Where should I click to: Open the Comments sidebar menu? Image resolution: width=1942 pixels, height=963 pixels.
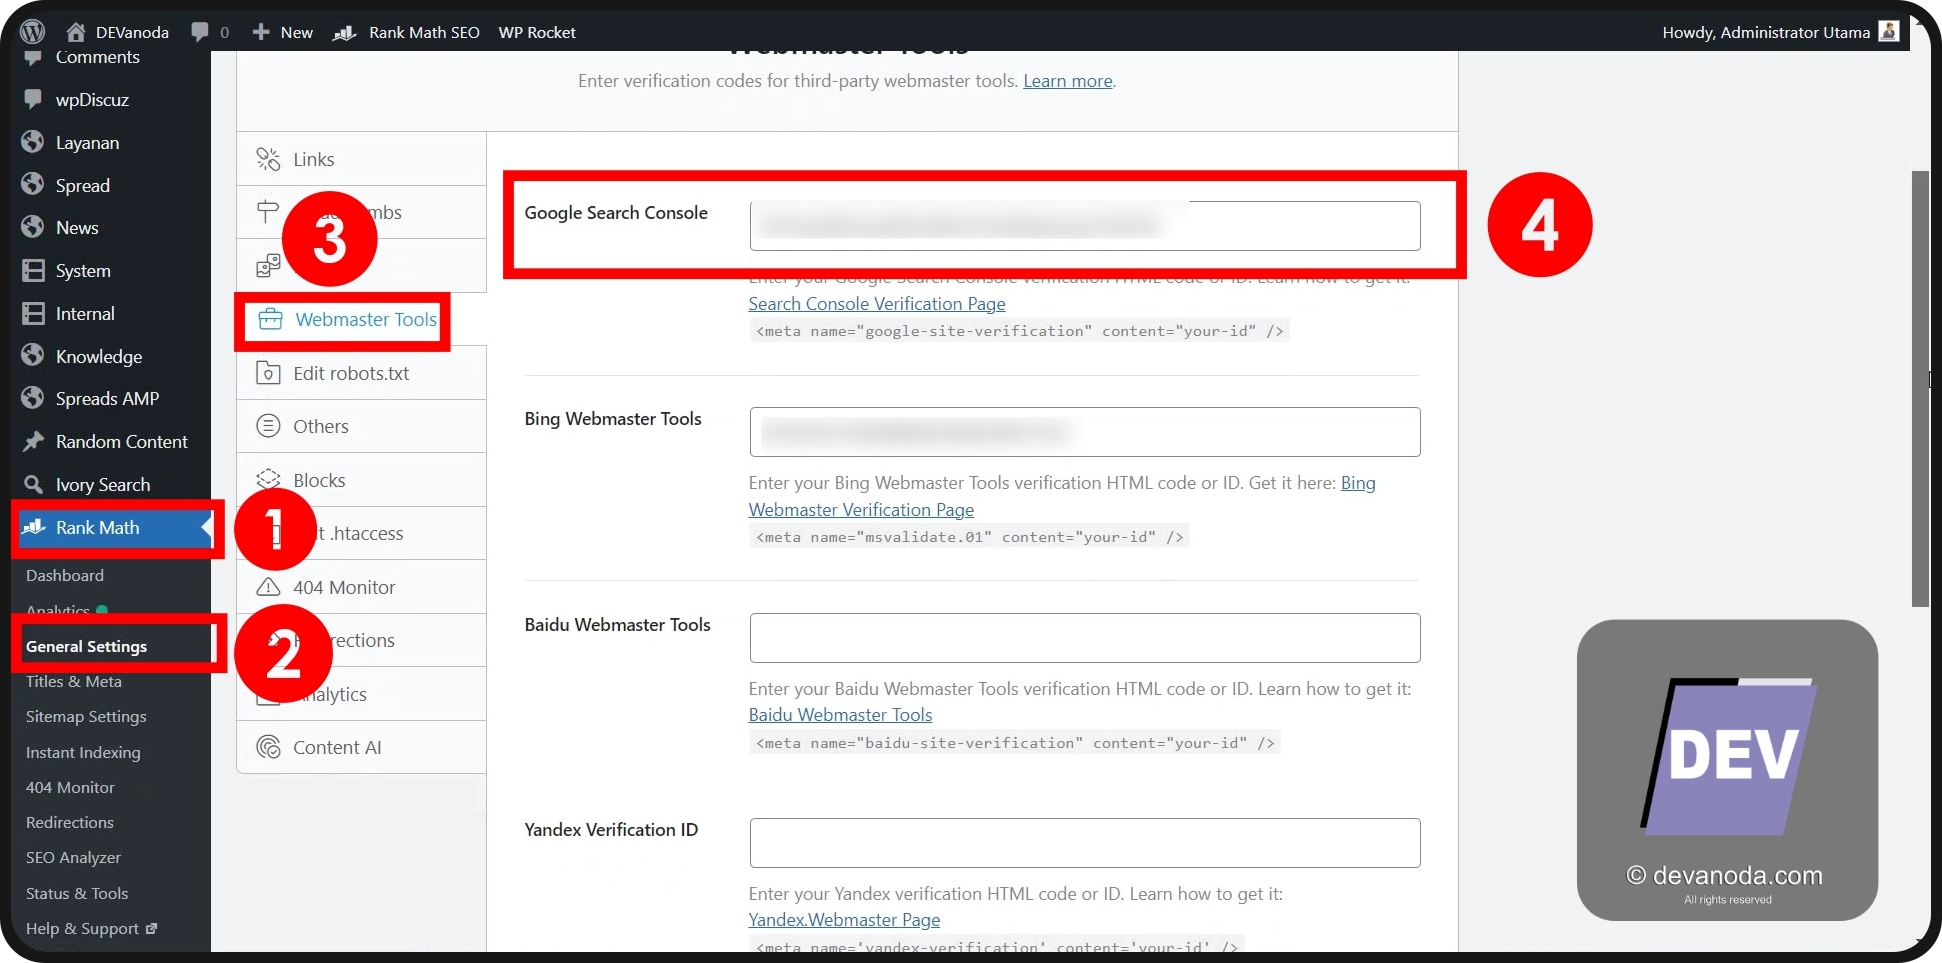point(97,57)
